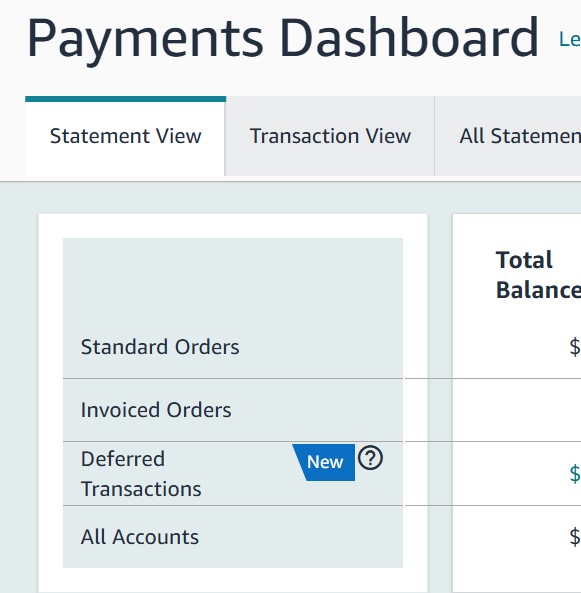Click the divider line below Deferred Transactions row
This screenshot has height=593, width=581.
(x=233, y=505)
